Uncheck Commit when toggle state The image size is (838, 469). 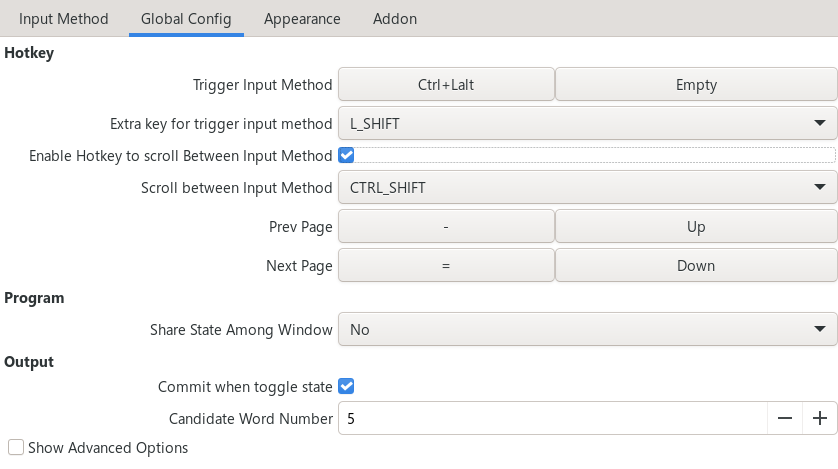click(x=347, y=386)
